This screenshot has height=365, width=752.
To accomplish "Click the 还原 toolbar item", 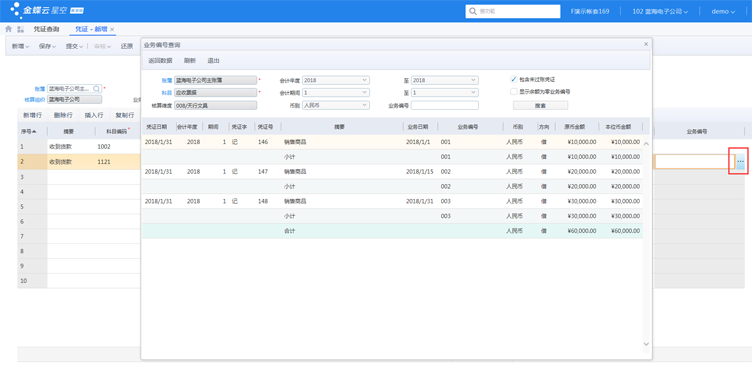I will 127,47.
